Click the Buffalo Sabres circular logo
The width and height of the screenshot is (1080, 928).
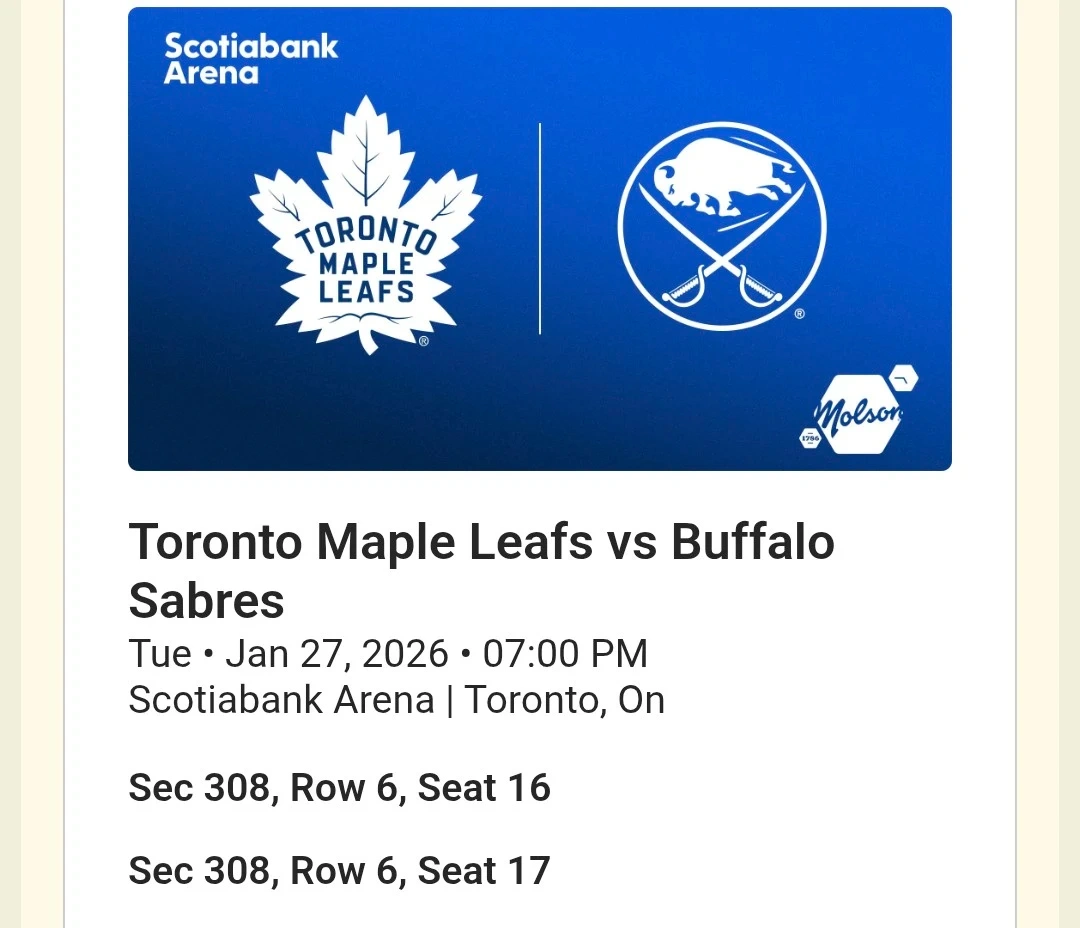pos(722,227)
